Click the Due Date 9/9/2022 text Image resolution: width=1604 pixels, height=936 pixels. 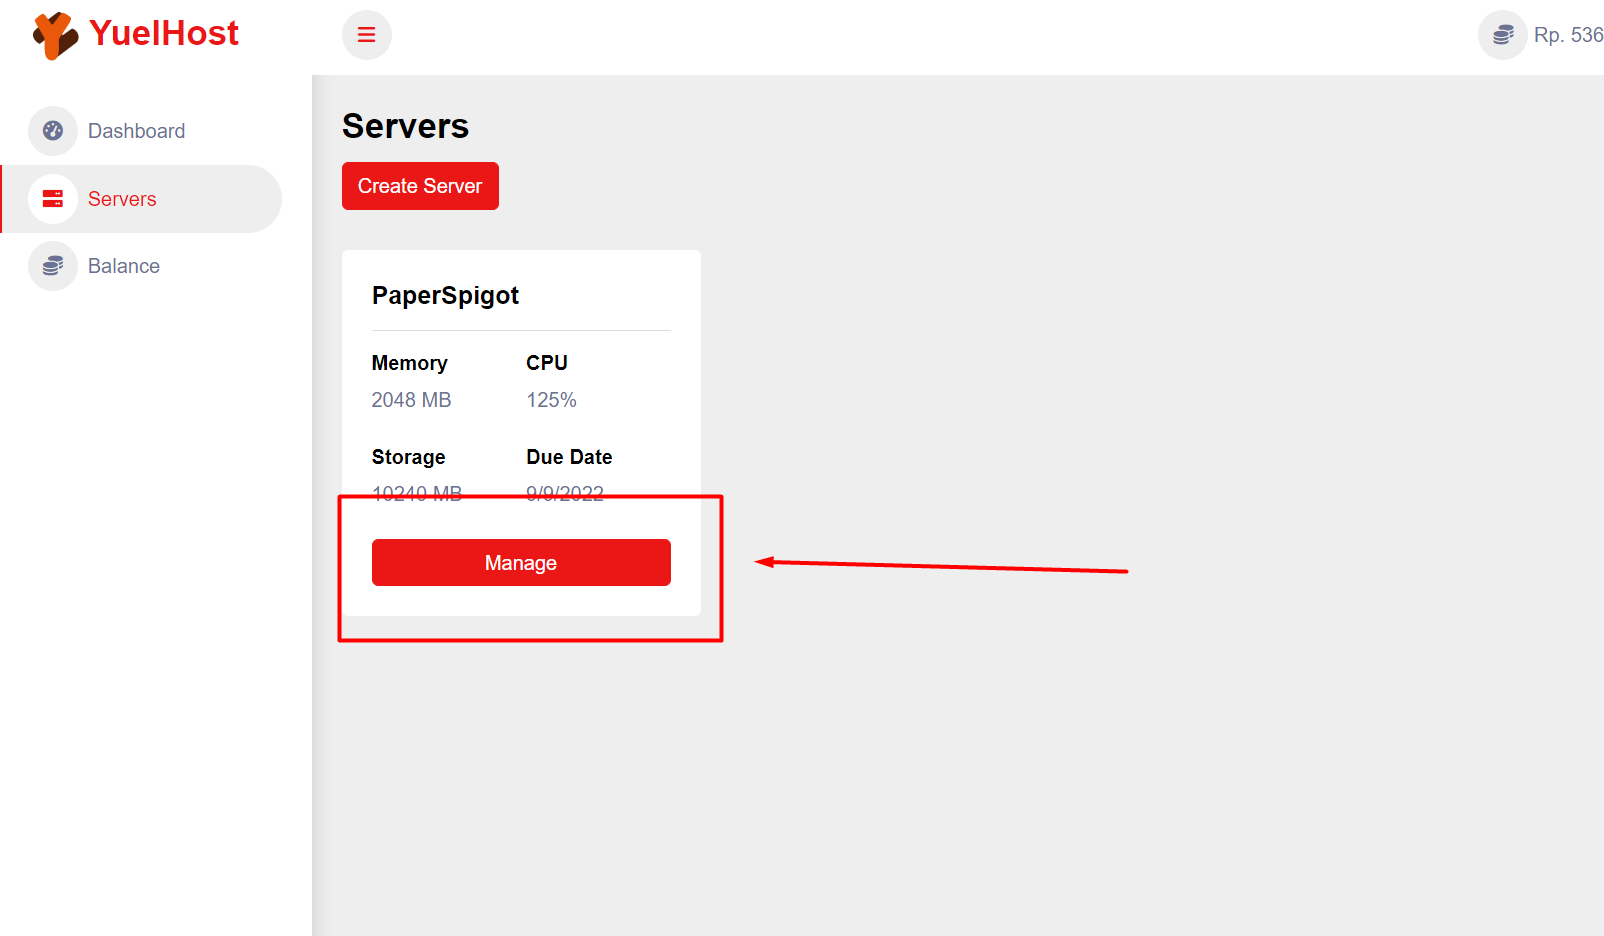pos(565,492)
